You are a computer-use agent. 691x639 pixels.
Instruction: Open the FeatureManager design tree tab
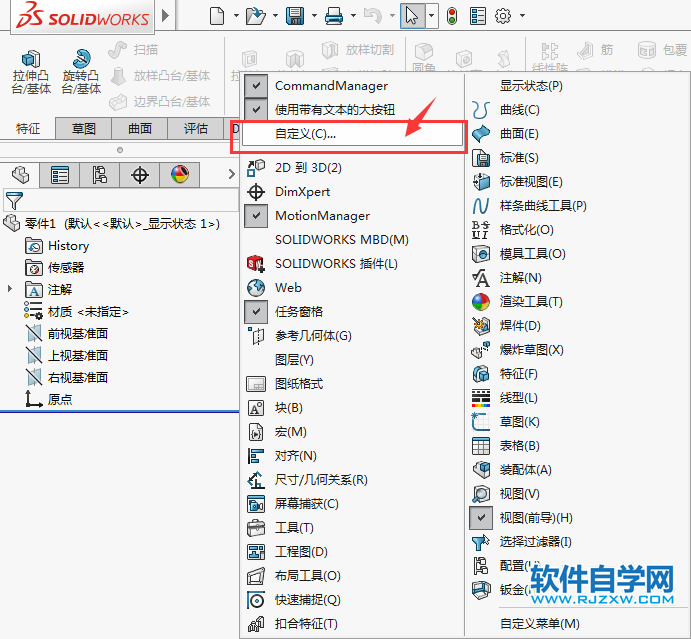point(20,175)
